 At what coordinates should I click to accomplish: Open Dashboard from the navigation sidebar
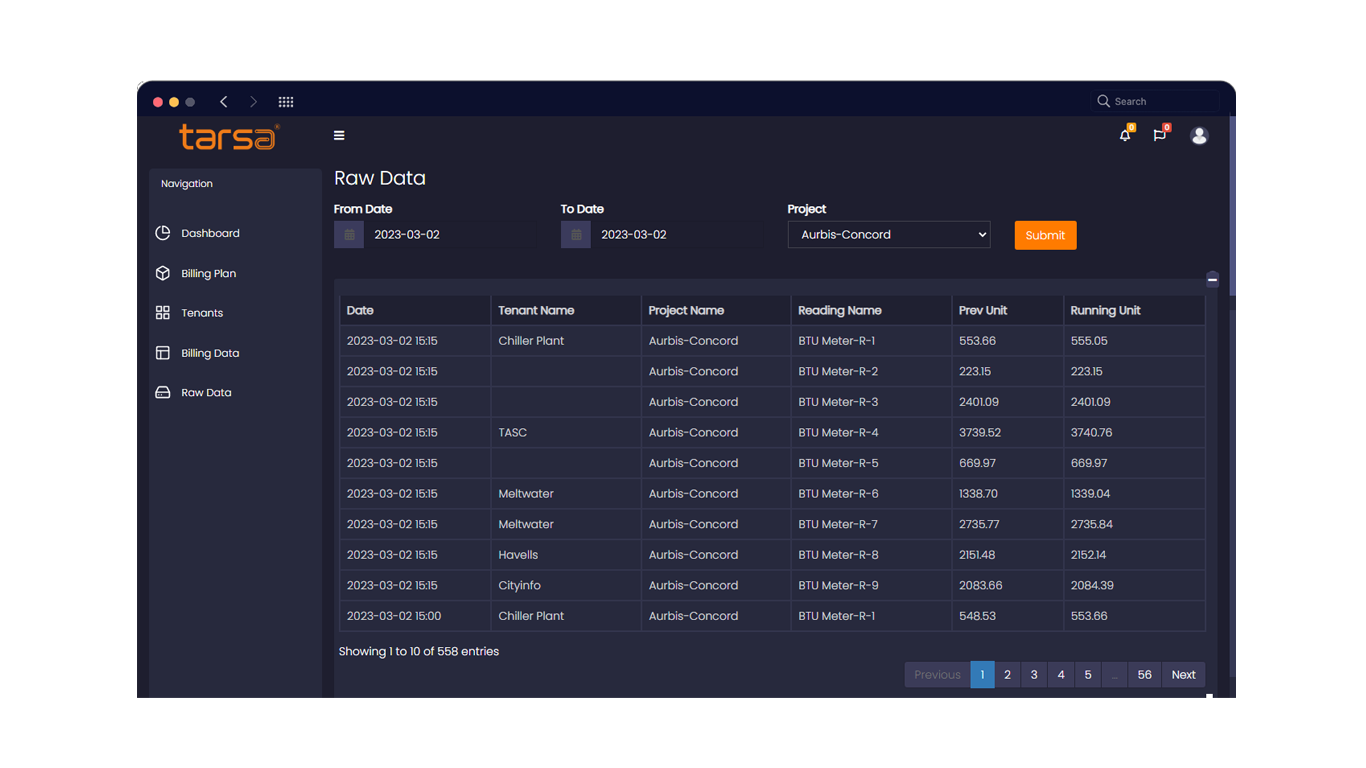coord(210,233)
